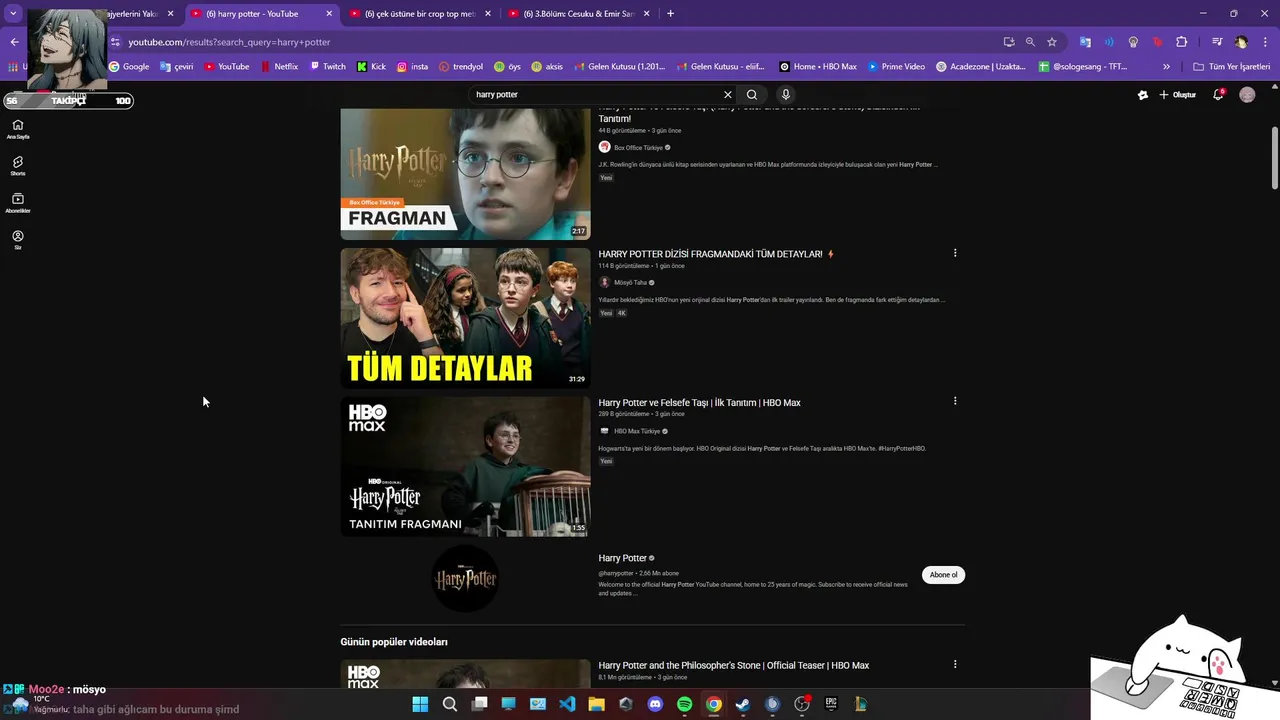This screenshot has height=720, width=1280.
Task: Open the Box Office Türkiye channel link
Action: (638, 148)
